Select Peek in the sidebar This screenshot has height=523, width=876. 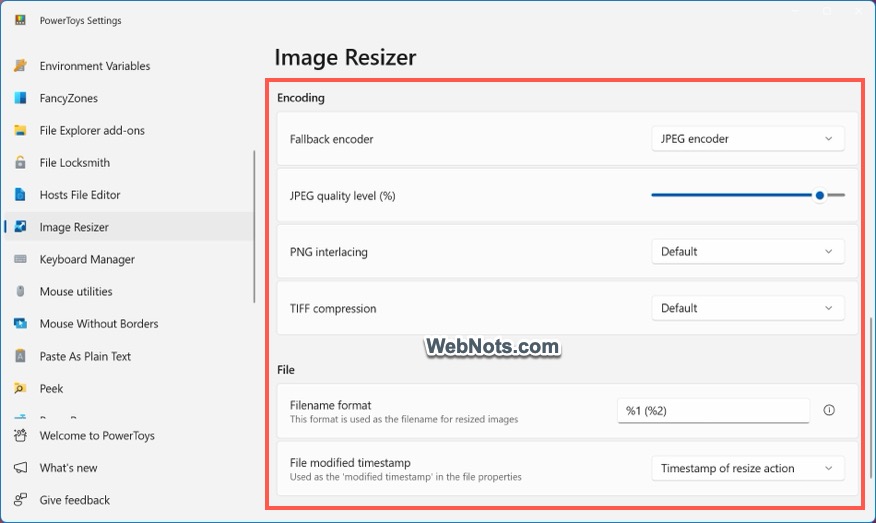tap(128, 388)
